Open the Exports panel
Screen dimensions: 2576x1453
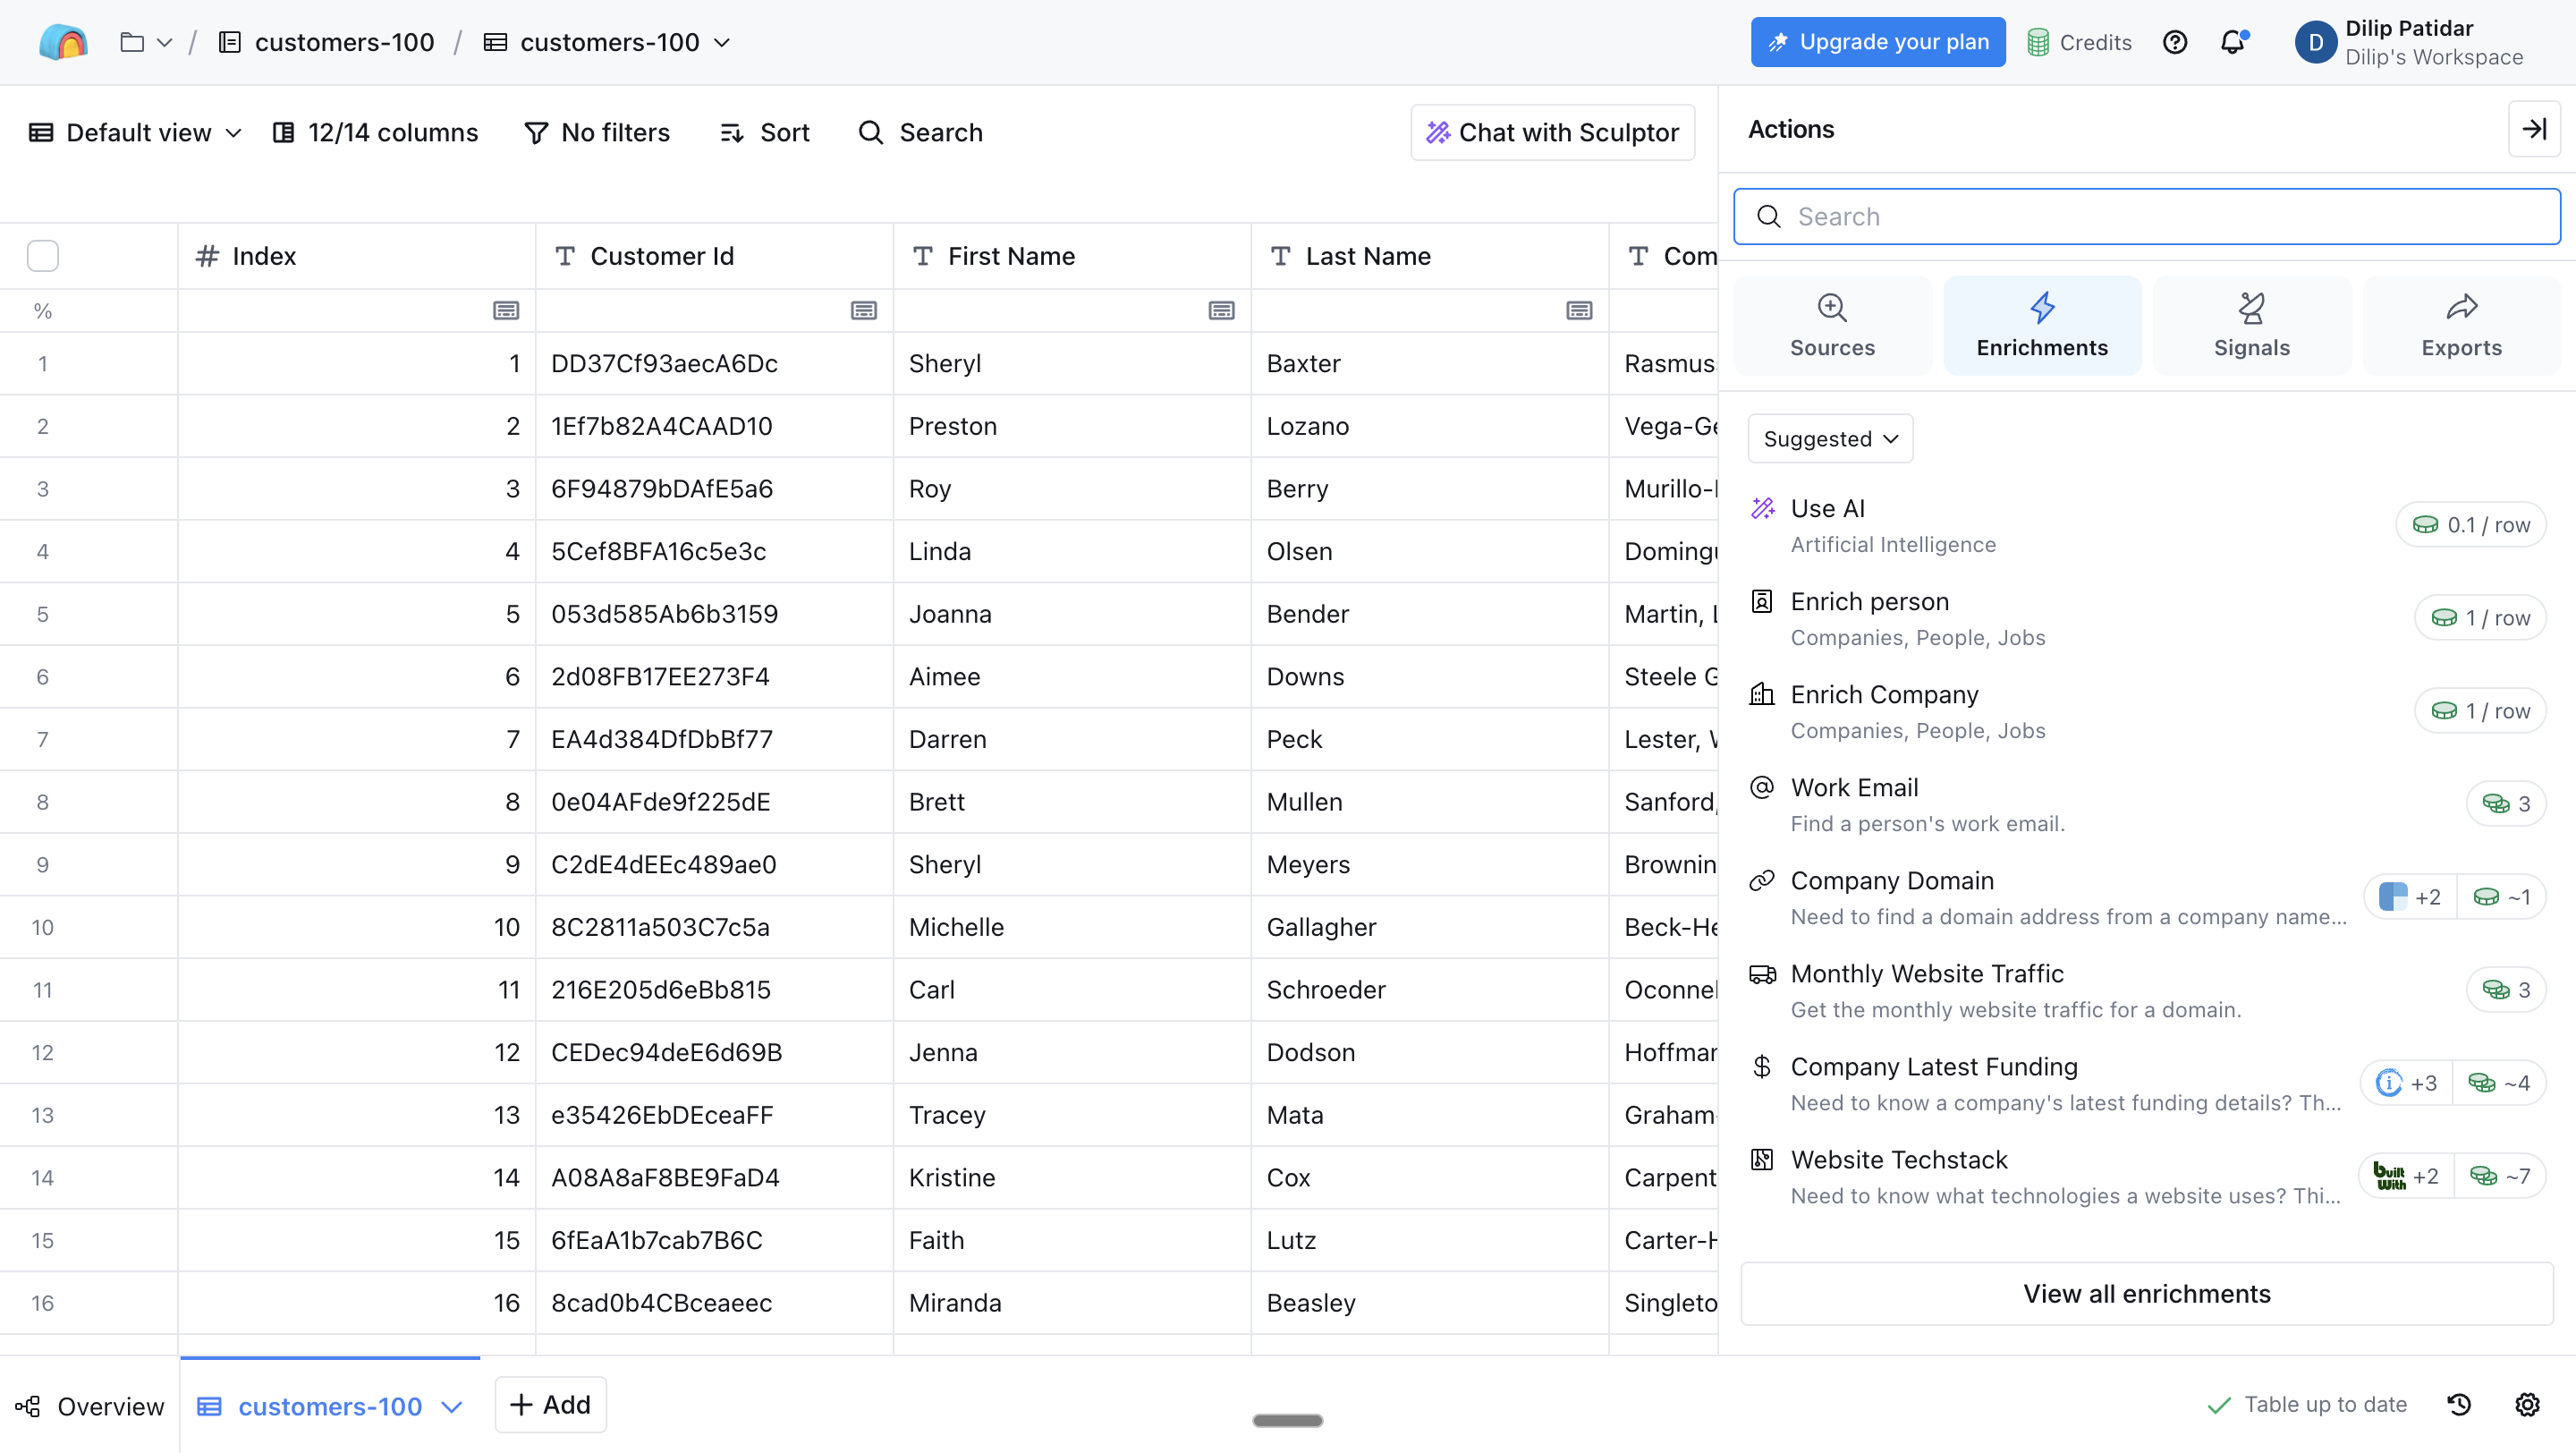(2461, 324)
